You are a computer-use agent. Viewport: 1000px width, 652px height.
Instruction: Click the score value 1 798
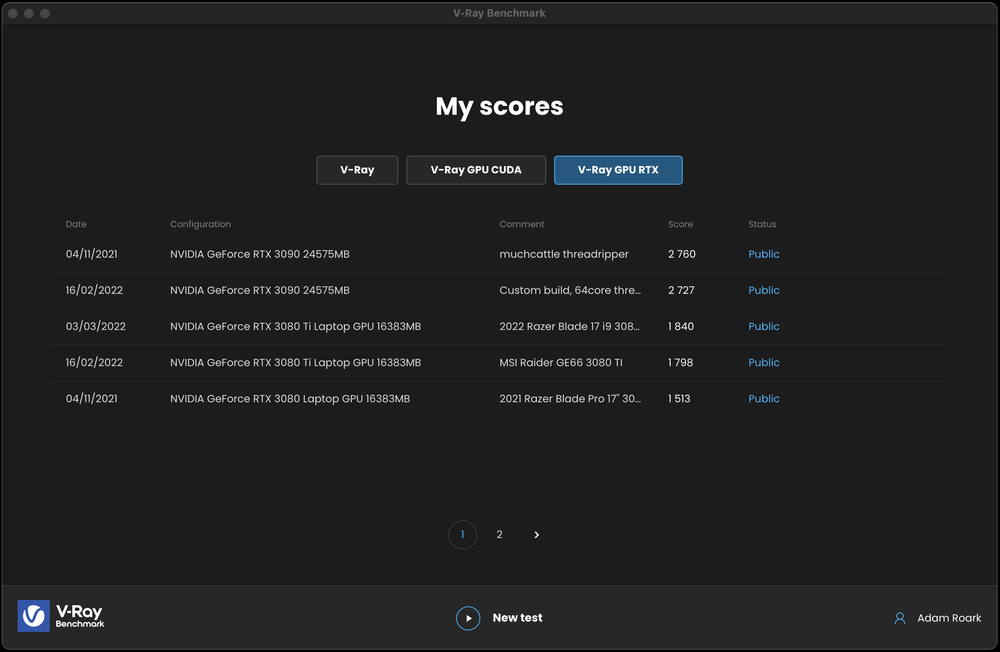[680, 362]
